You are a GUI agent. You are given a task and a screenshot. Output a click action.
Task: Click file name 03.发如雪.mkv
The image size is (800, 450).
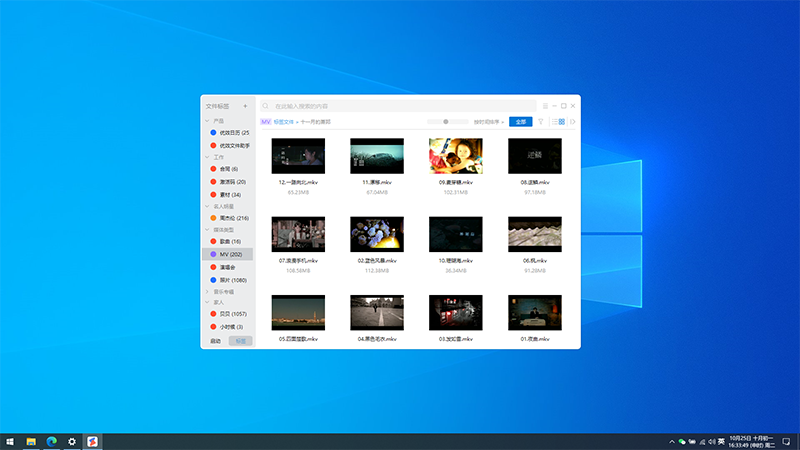pos(456,339)
